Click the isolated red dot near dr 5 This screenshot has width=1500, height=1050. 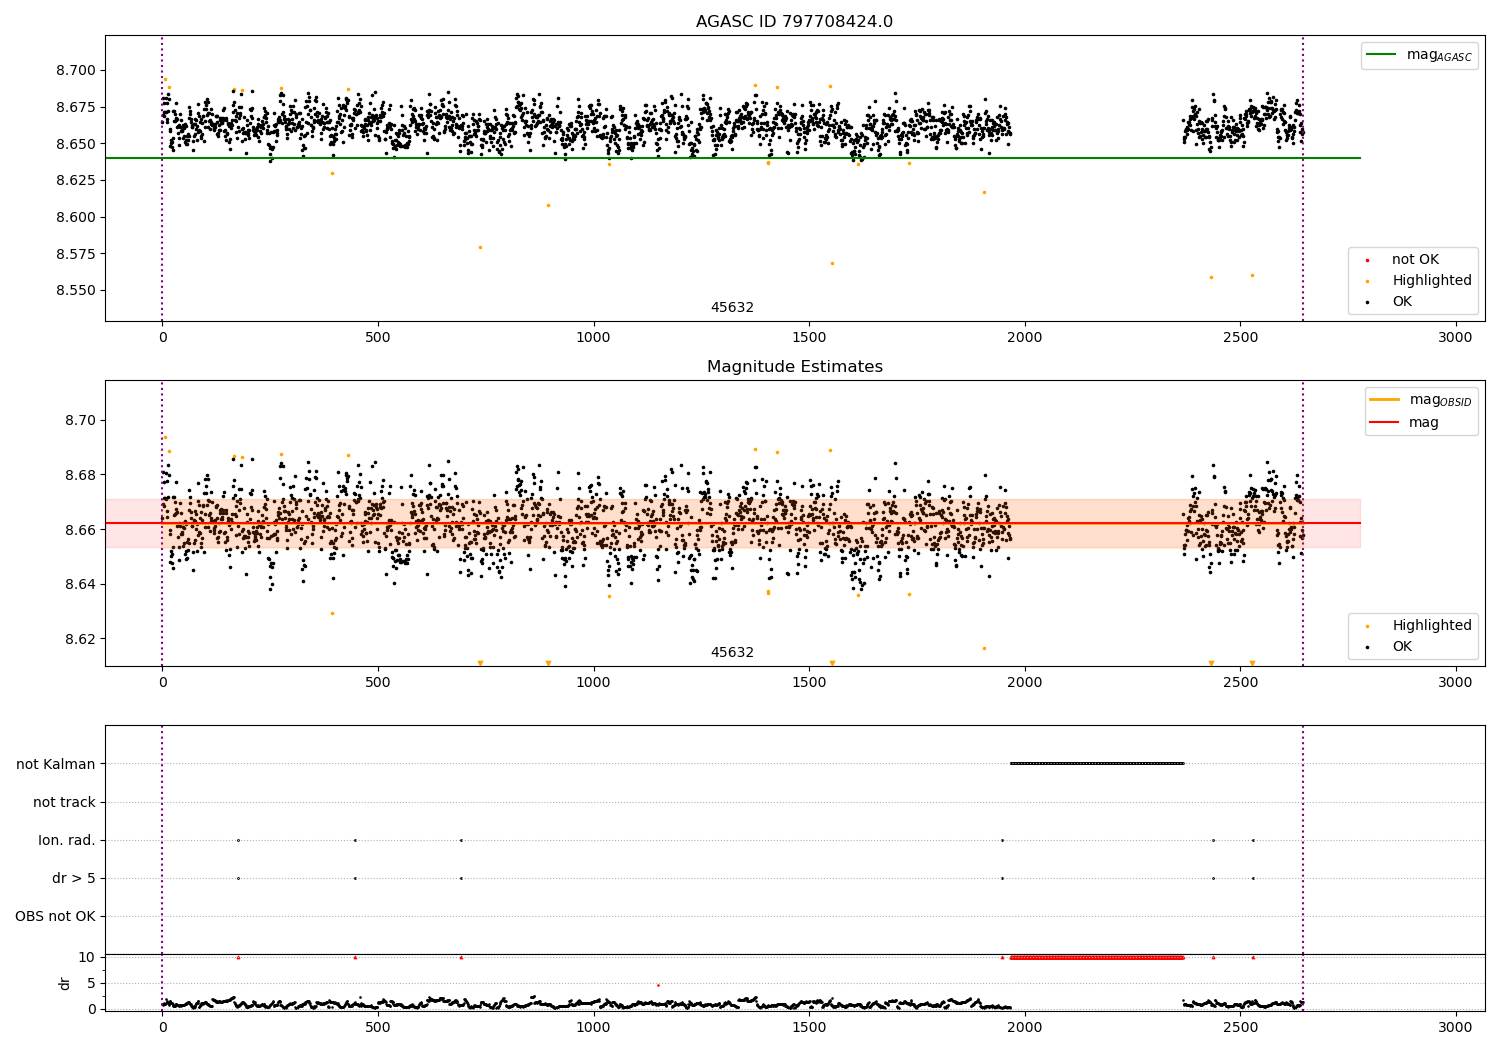tap(658, 986)
